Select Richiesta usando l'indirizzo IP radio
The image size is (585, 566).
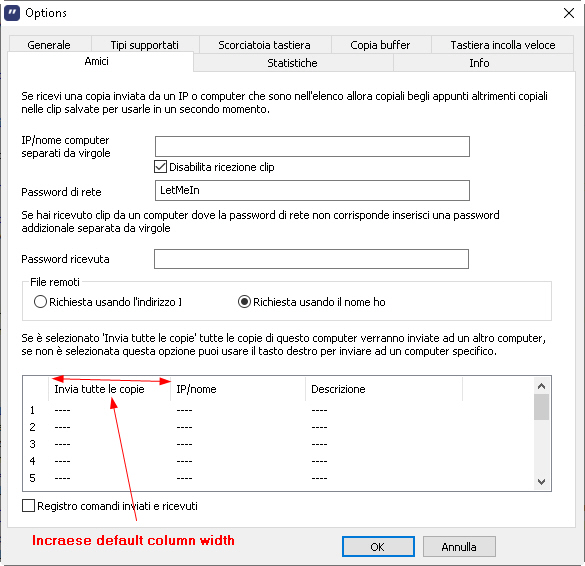click(40, 302)
